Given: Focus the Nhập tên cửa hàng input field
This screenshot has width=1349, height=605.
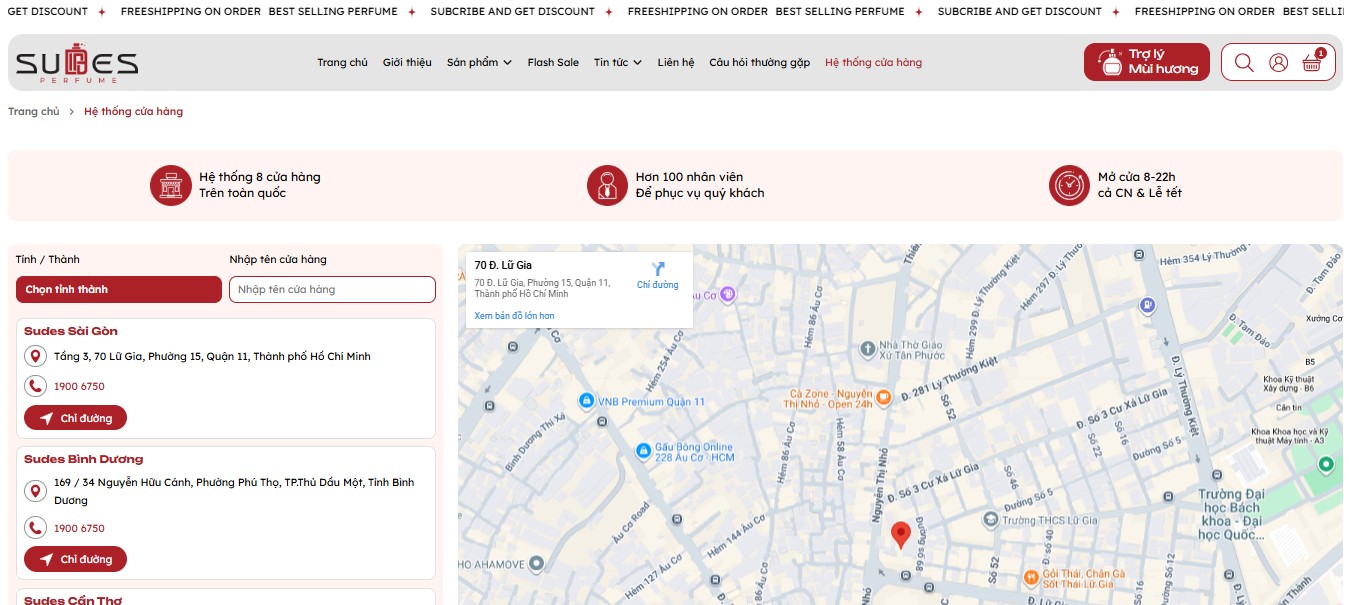Looking at the screenshot, I should [332, 289].
